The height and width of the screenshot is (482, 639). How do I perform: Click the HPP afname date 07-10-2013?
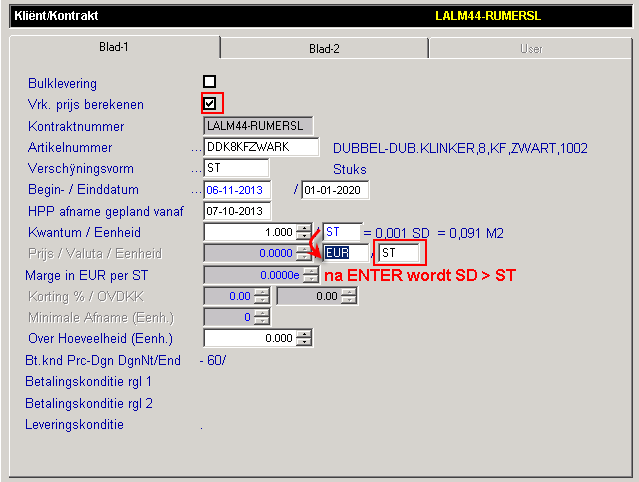(x=237, y=211)
